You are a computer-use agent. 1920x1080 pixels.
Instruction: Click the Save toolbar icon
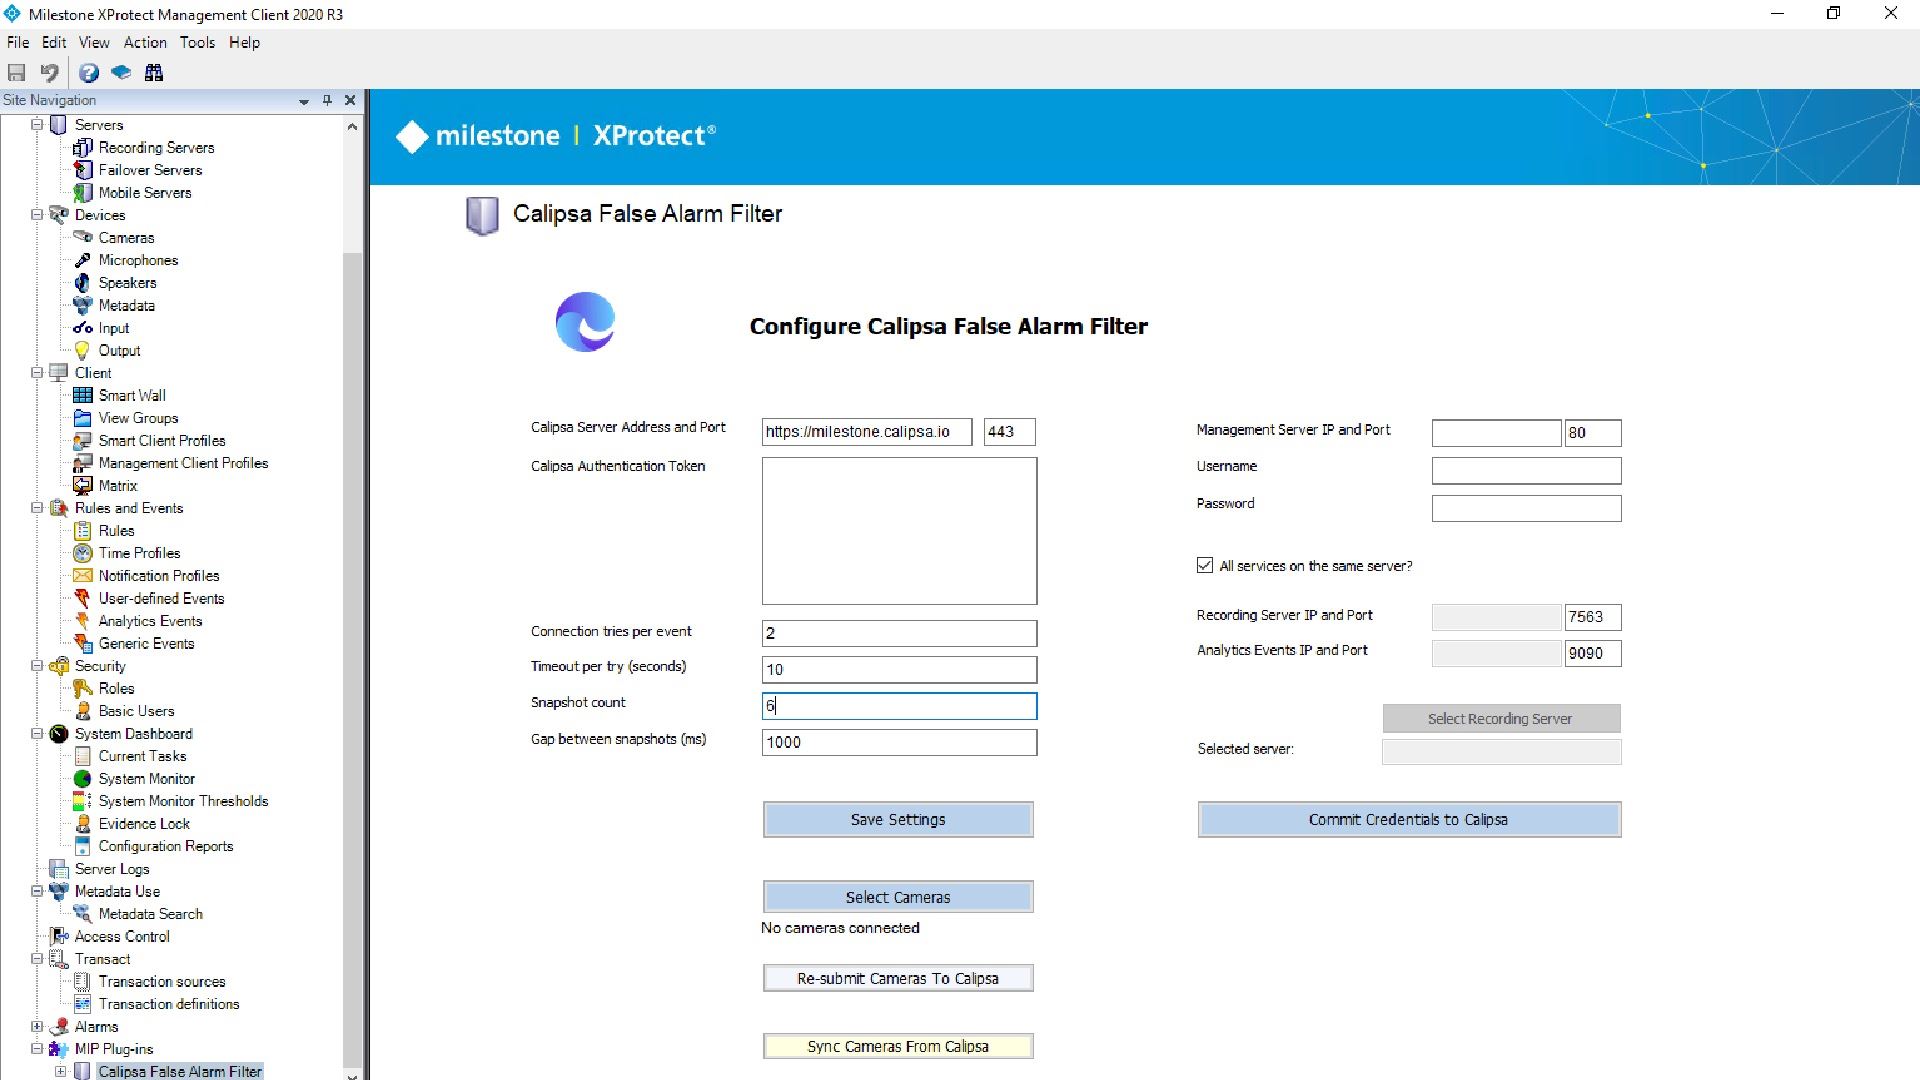point(16,72)
